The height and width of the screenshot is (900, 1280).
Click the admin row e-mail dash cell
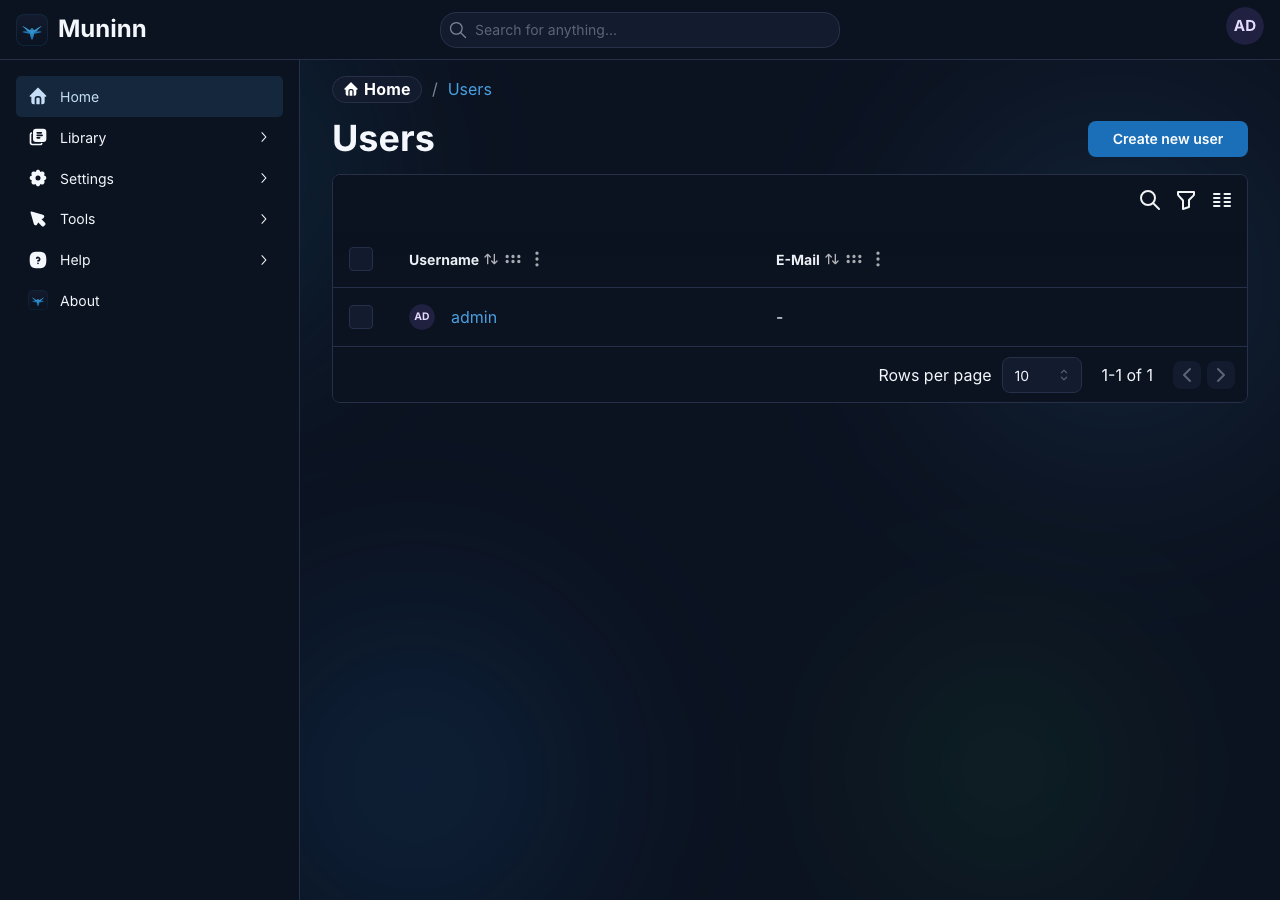click(779, 318)
